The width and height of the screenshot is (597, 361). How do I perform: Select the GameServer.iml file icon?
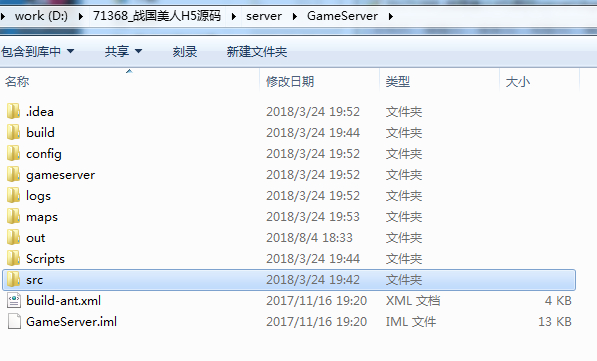click(x=14, y=321)
